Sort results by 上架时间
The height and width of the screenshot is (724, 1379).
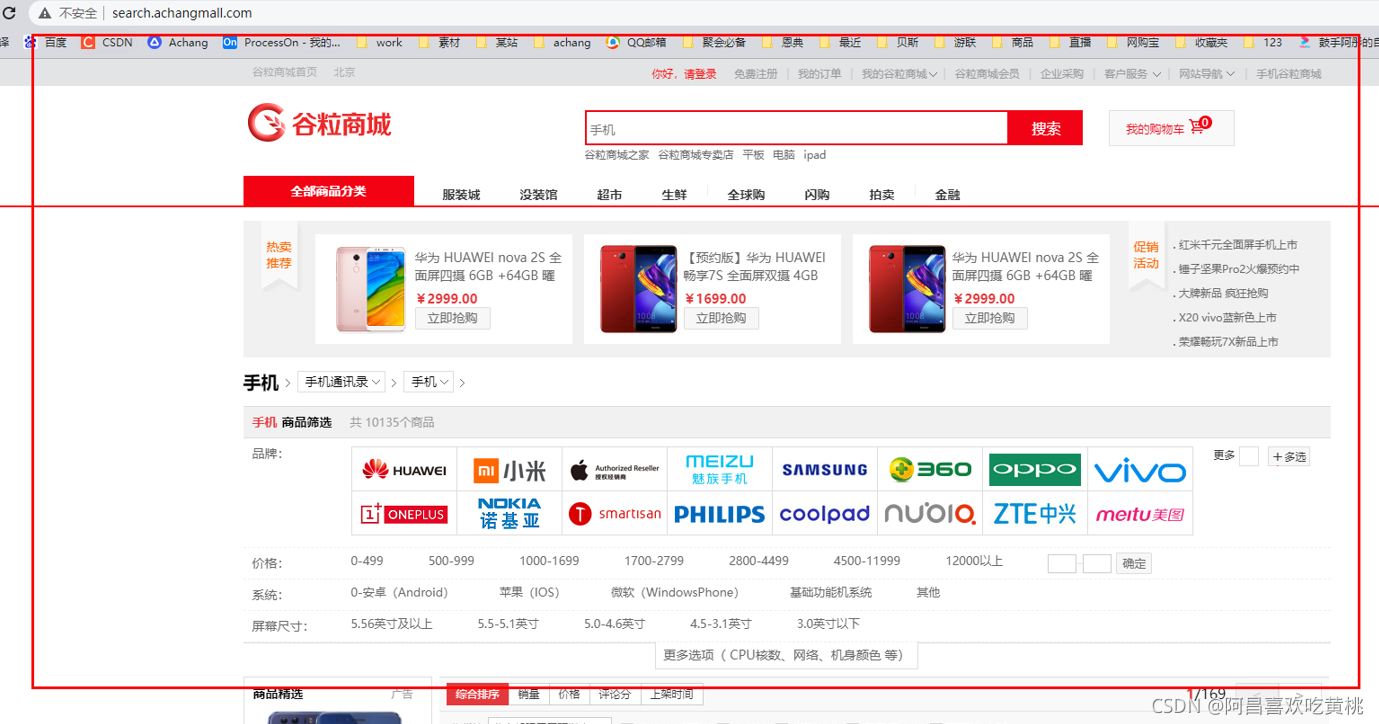671,694
